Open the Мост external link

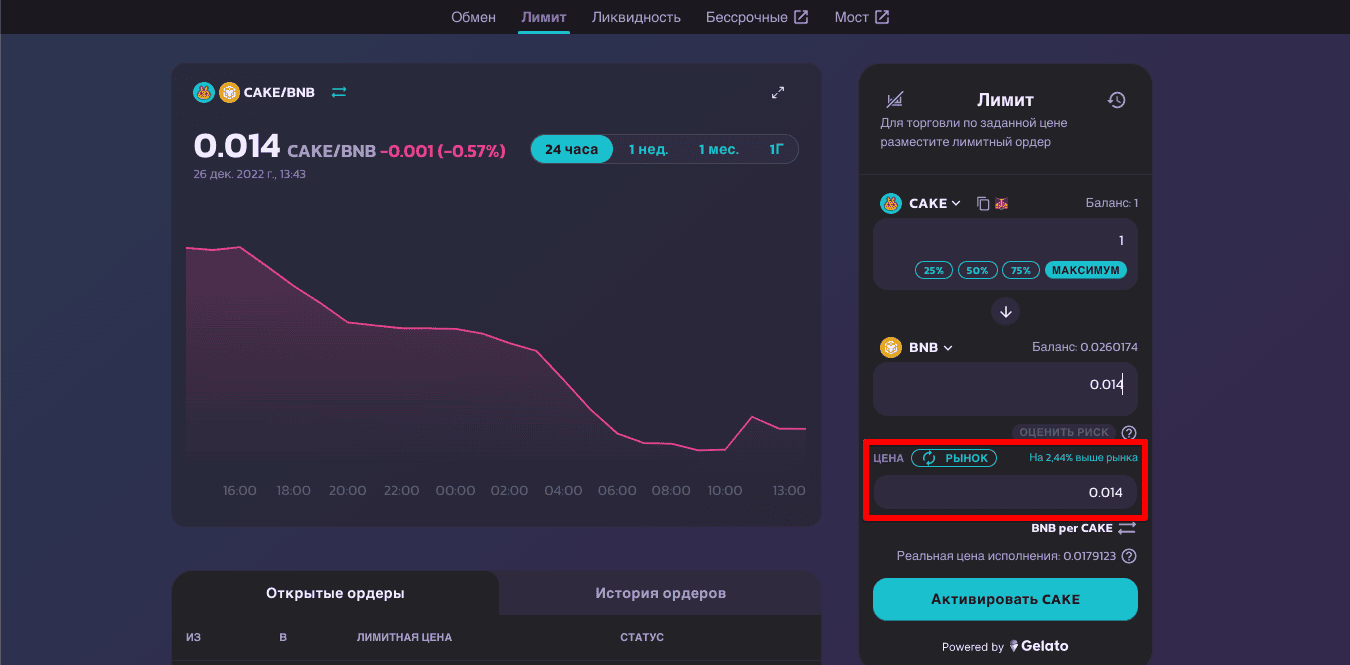click(x=862, y=17)
